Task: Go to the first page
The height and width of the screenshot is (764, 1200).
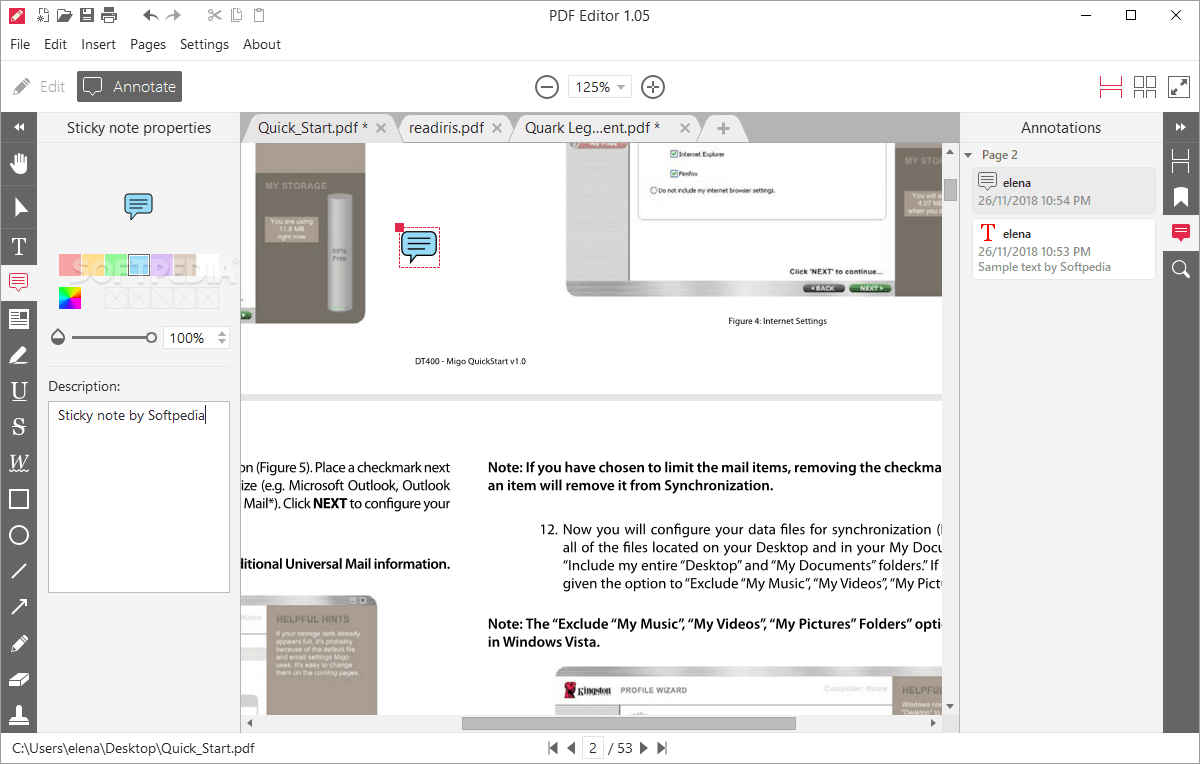Action: [553, 748]
